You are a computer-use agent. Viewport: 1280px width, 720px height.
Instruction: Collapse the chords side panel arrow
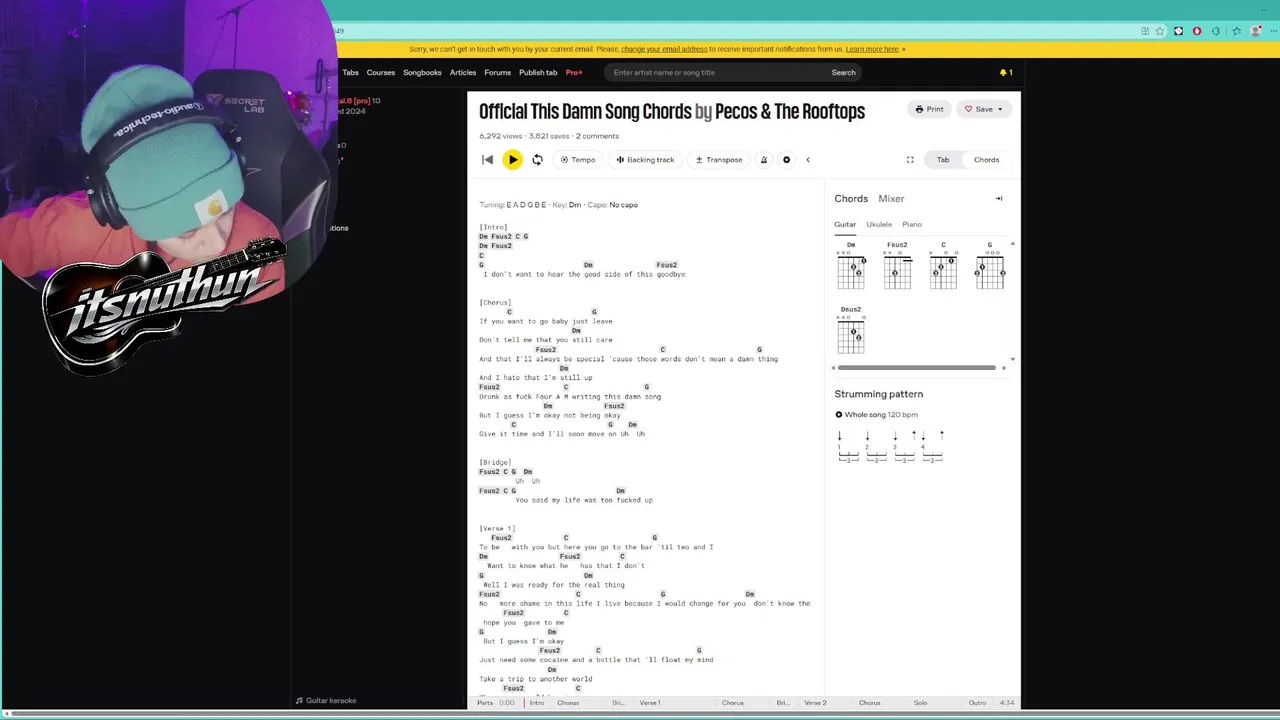(x=998, y=199)
